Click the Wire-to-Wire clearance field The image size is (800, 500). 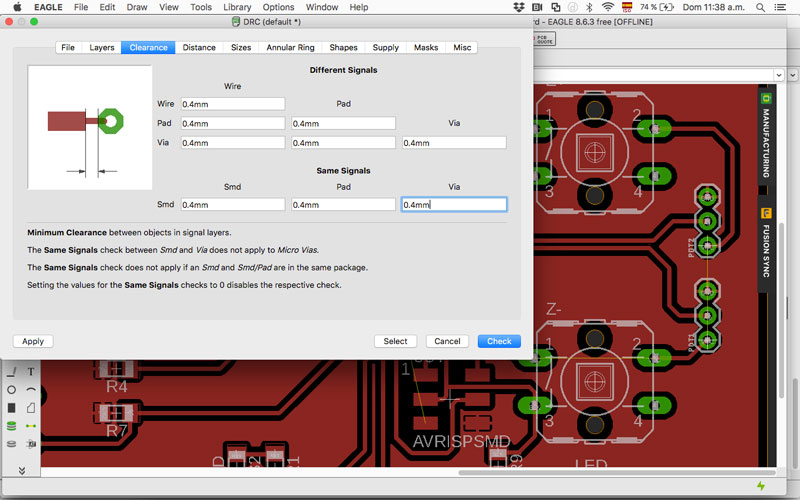click(x=233, y=104)
